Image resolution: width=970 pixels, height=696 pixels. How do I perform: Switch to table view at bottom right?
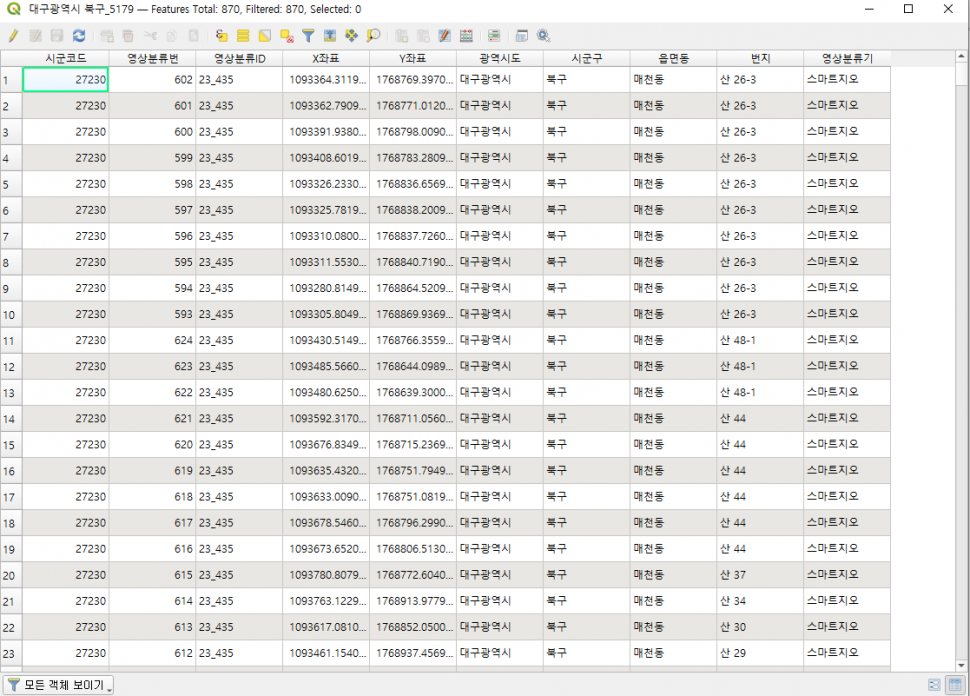pyautogui.click(x=955, y=685)
